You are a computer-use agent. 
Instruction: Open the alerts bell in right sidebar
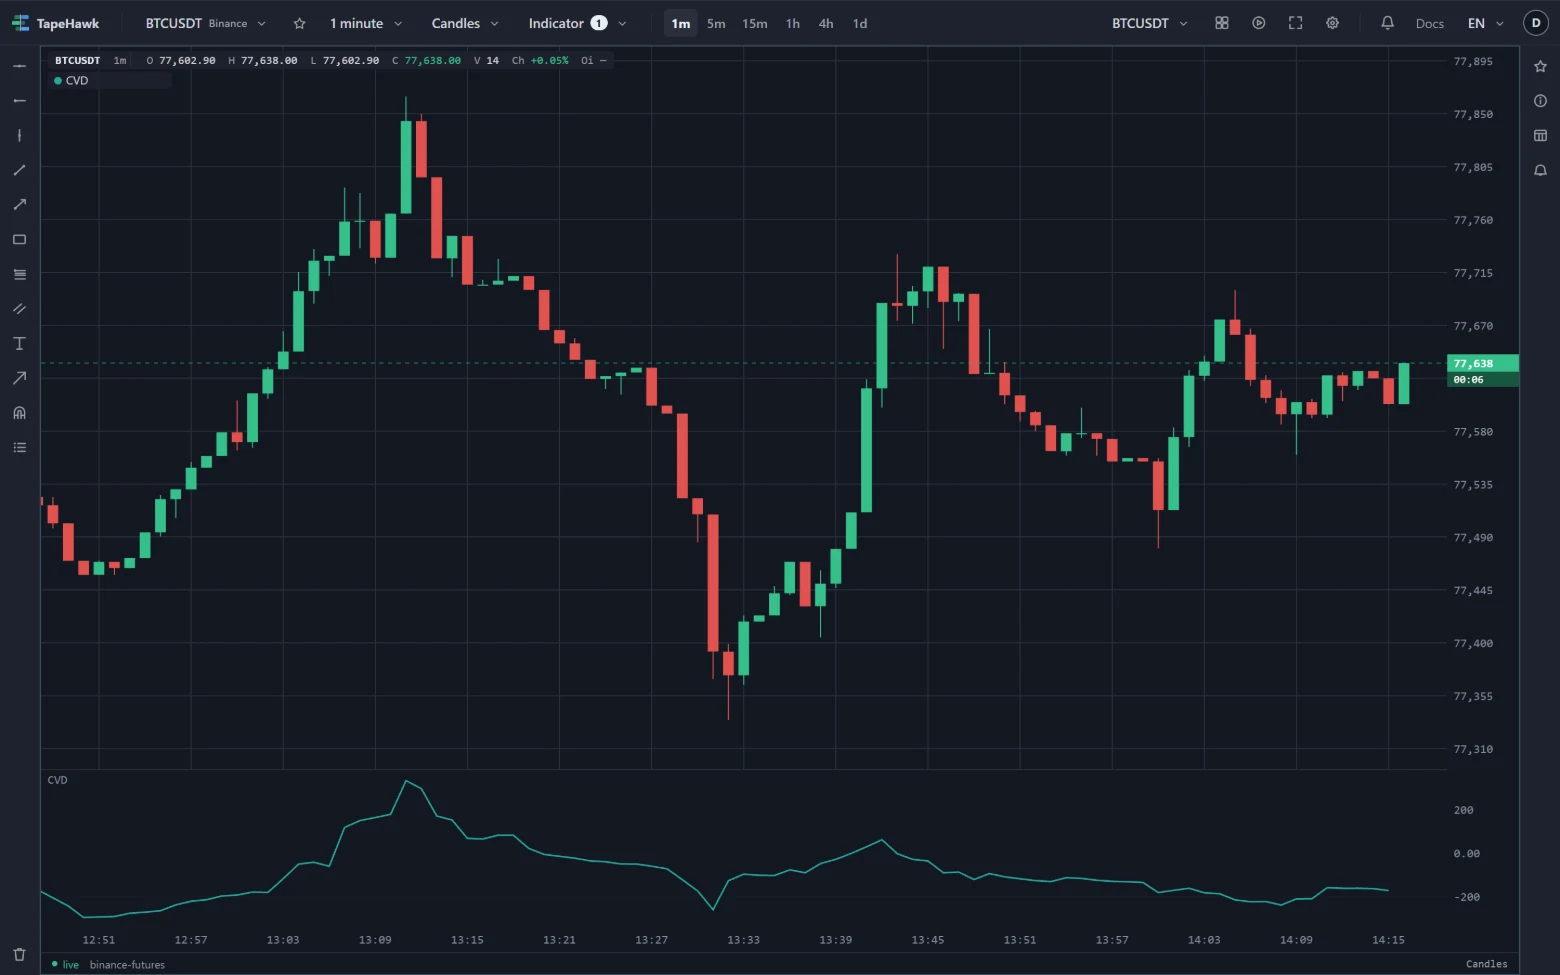[1540, 170]
